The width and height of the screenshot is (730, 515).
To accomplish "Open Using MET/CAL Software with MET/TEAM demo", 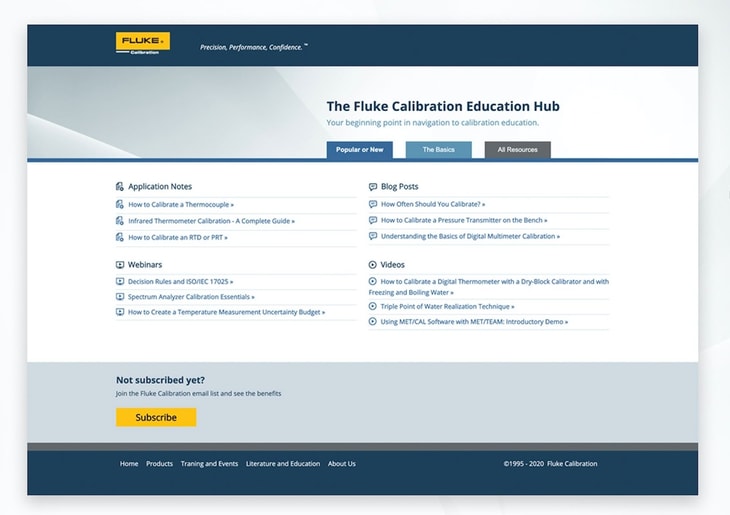I will (x=474, y=322).
